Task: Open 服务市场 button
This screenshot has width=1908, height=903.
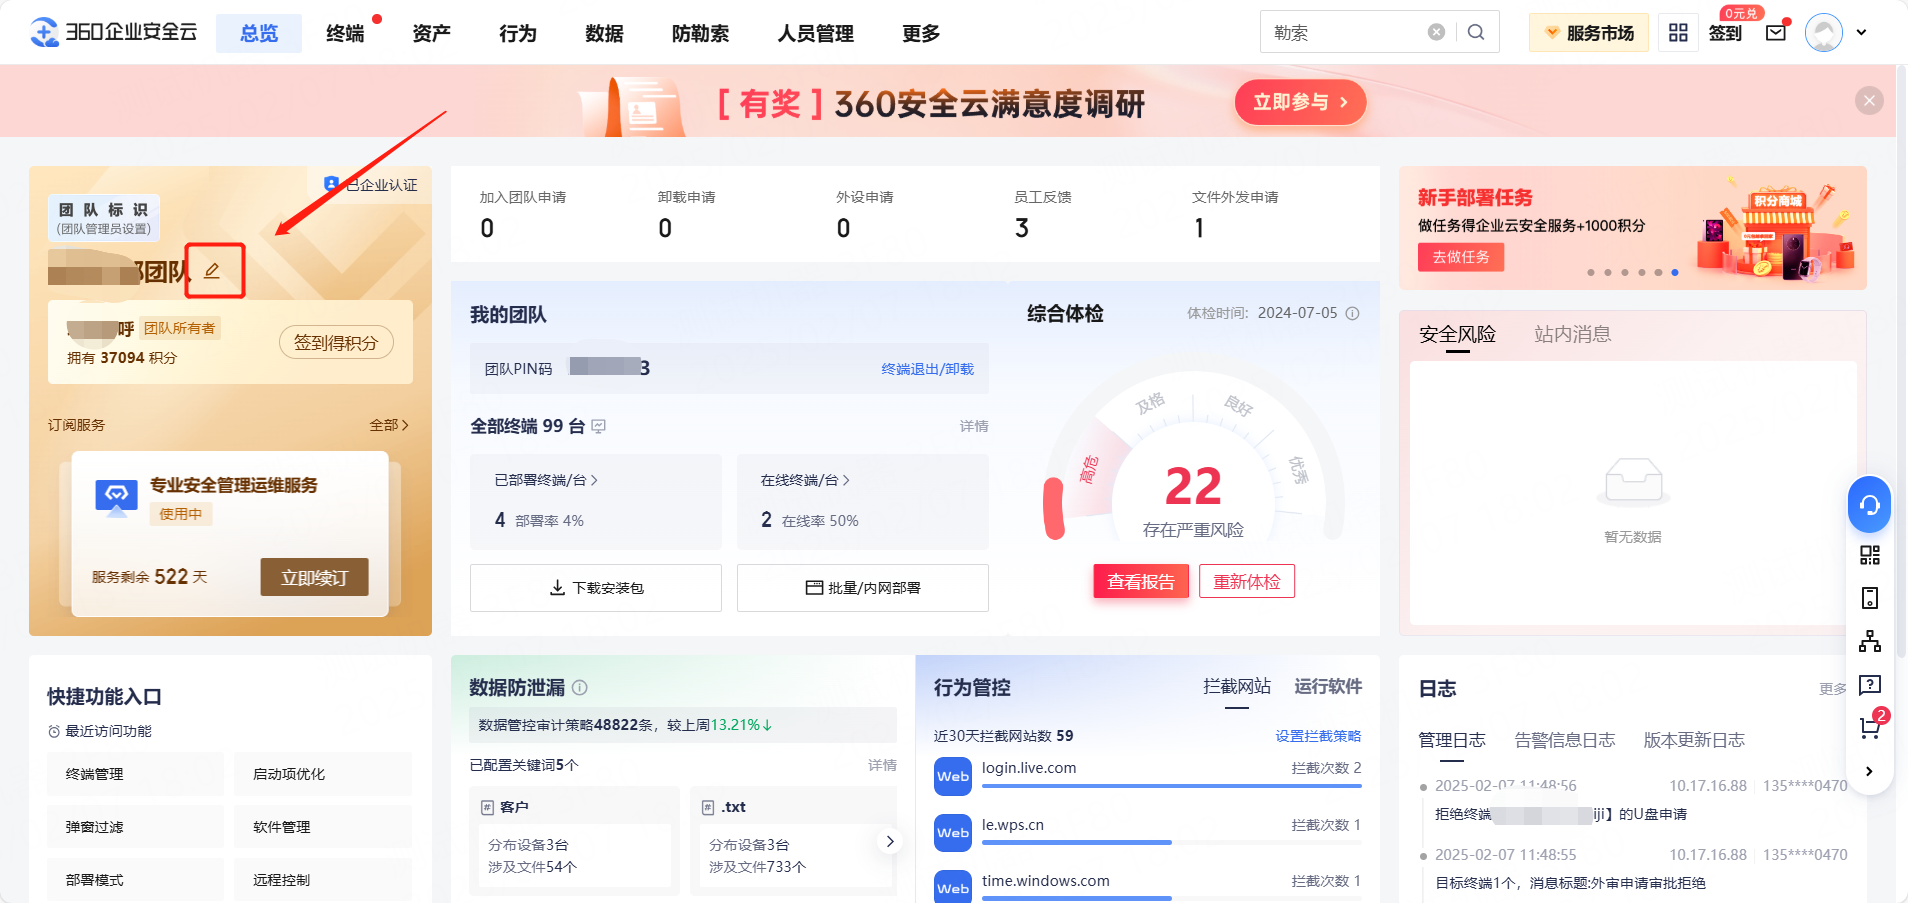Action: (x=1589, y=33)
